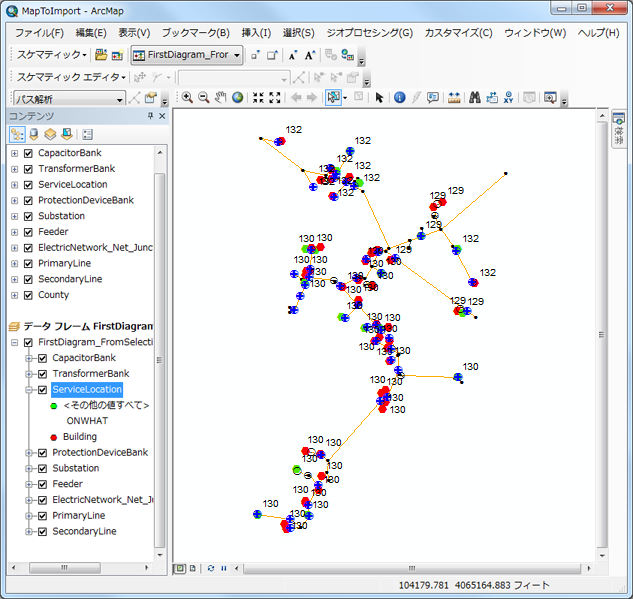Expand PrimaryLine in the FirstDiagram group
This screenshot has height=599, width=633.
[28, 516]
